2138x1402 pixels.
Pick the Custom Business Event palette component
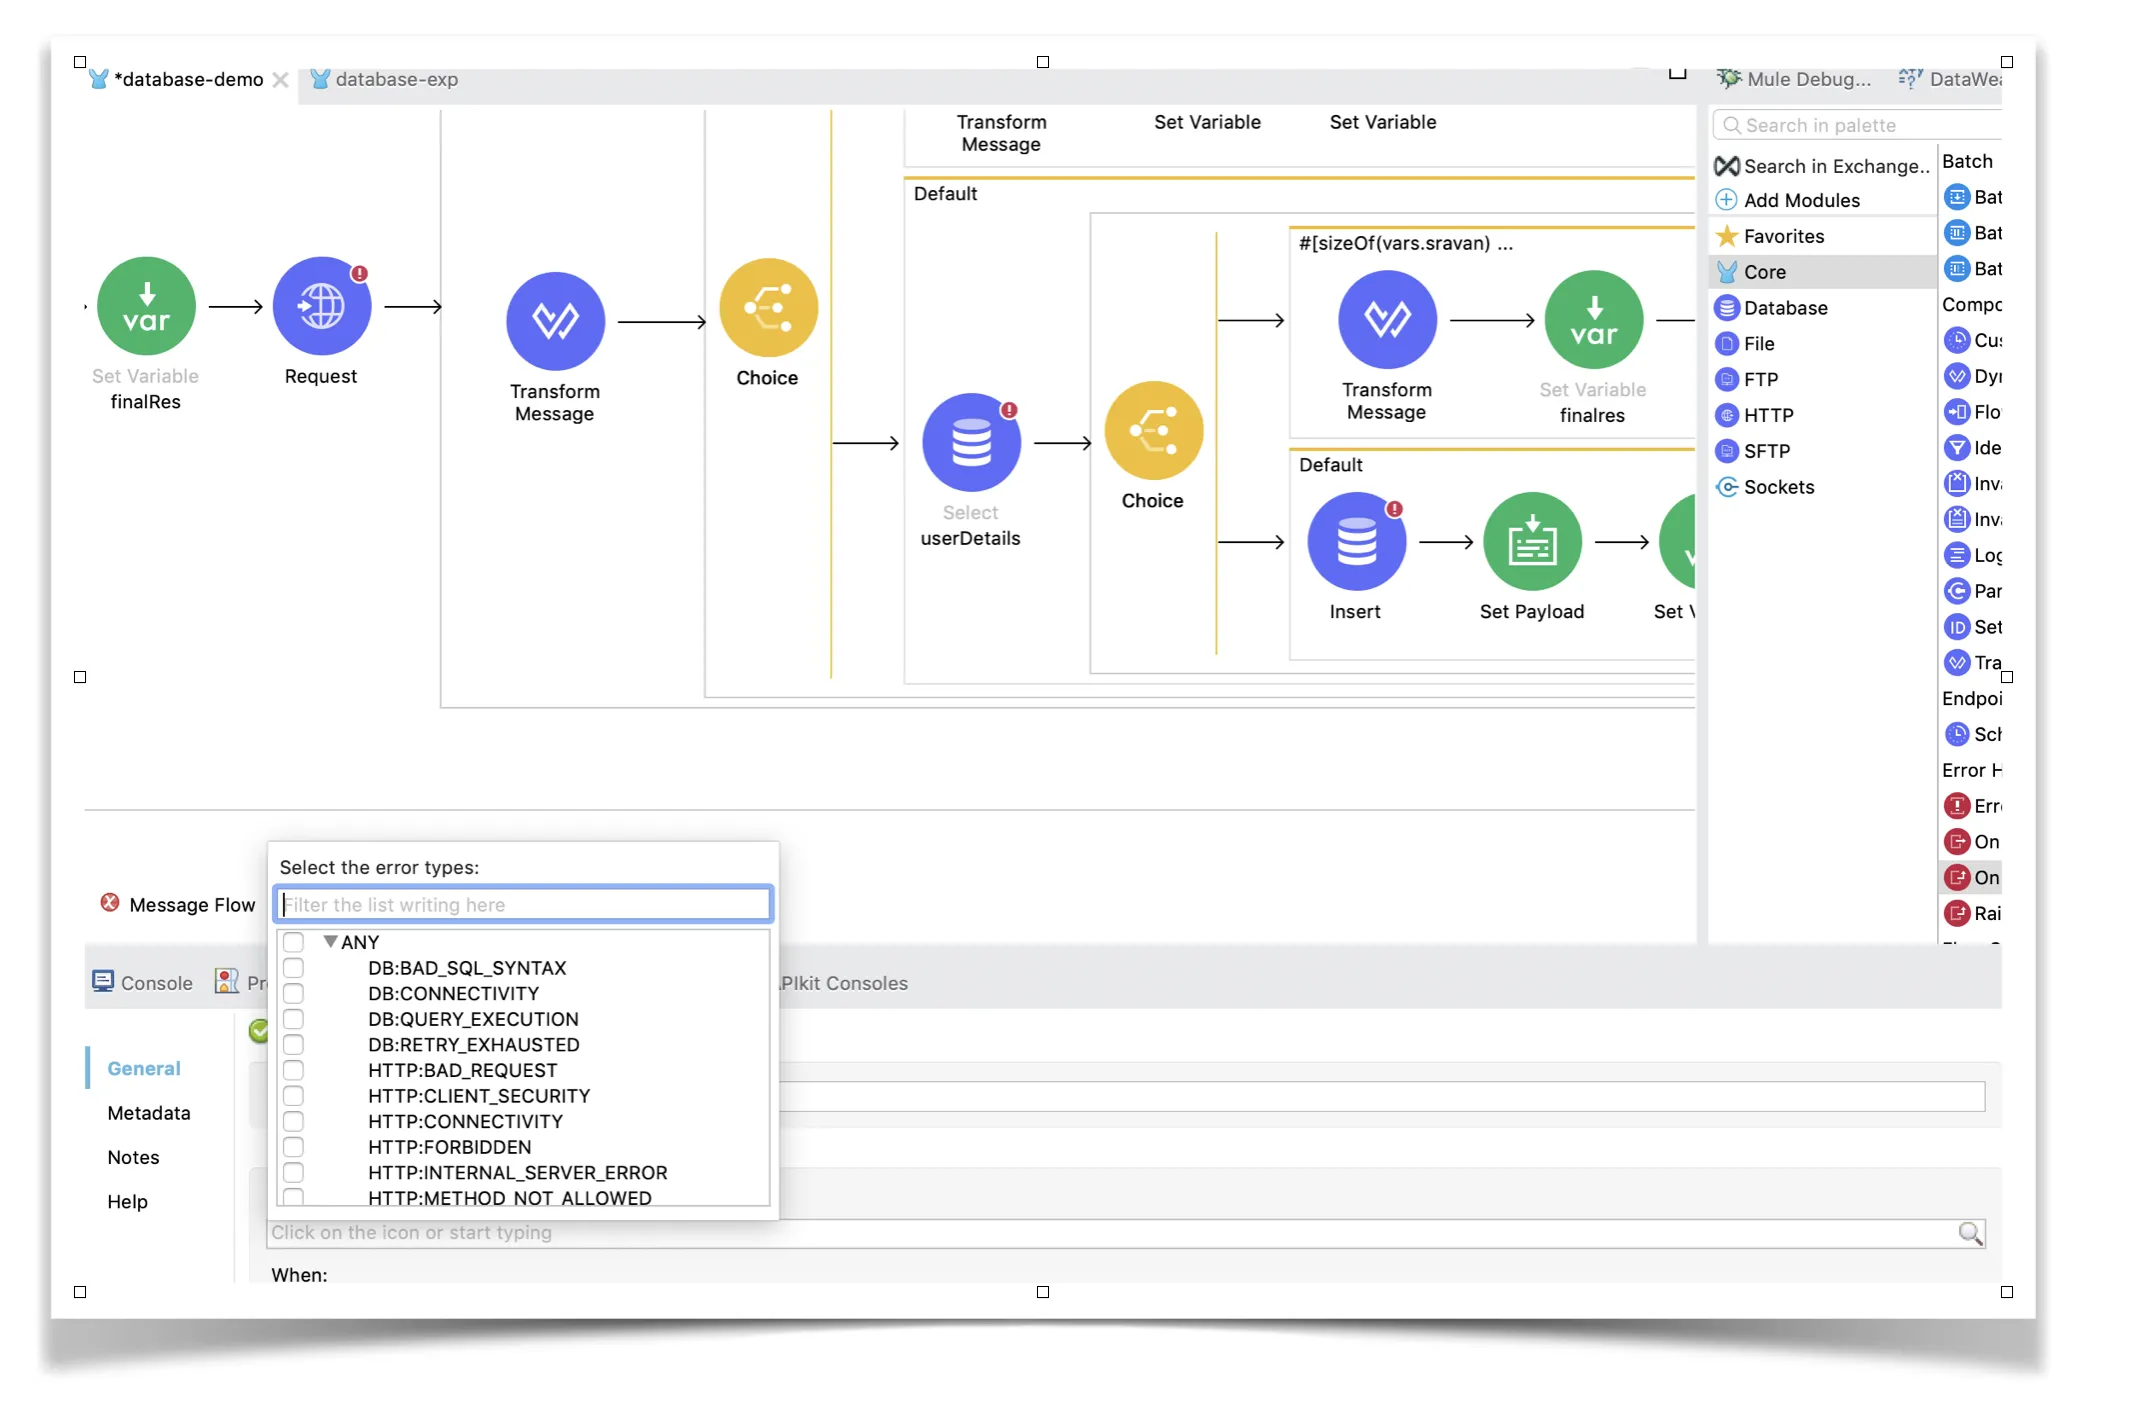(1972, 340)
